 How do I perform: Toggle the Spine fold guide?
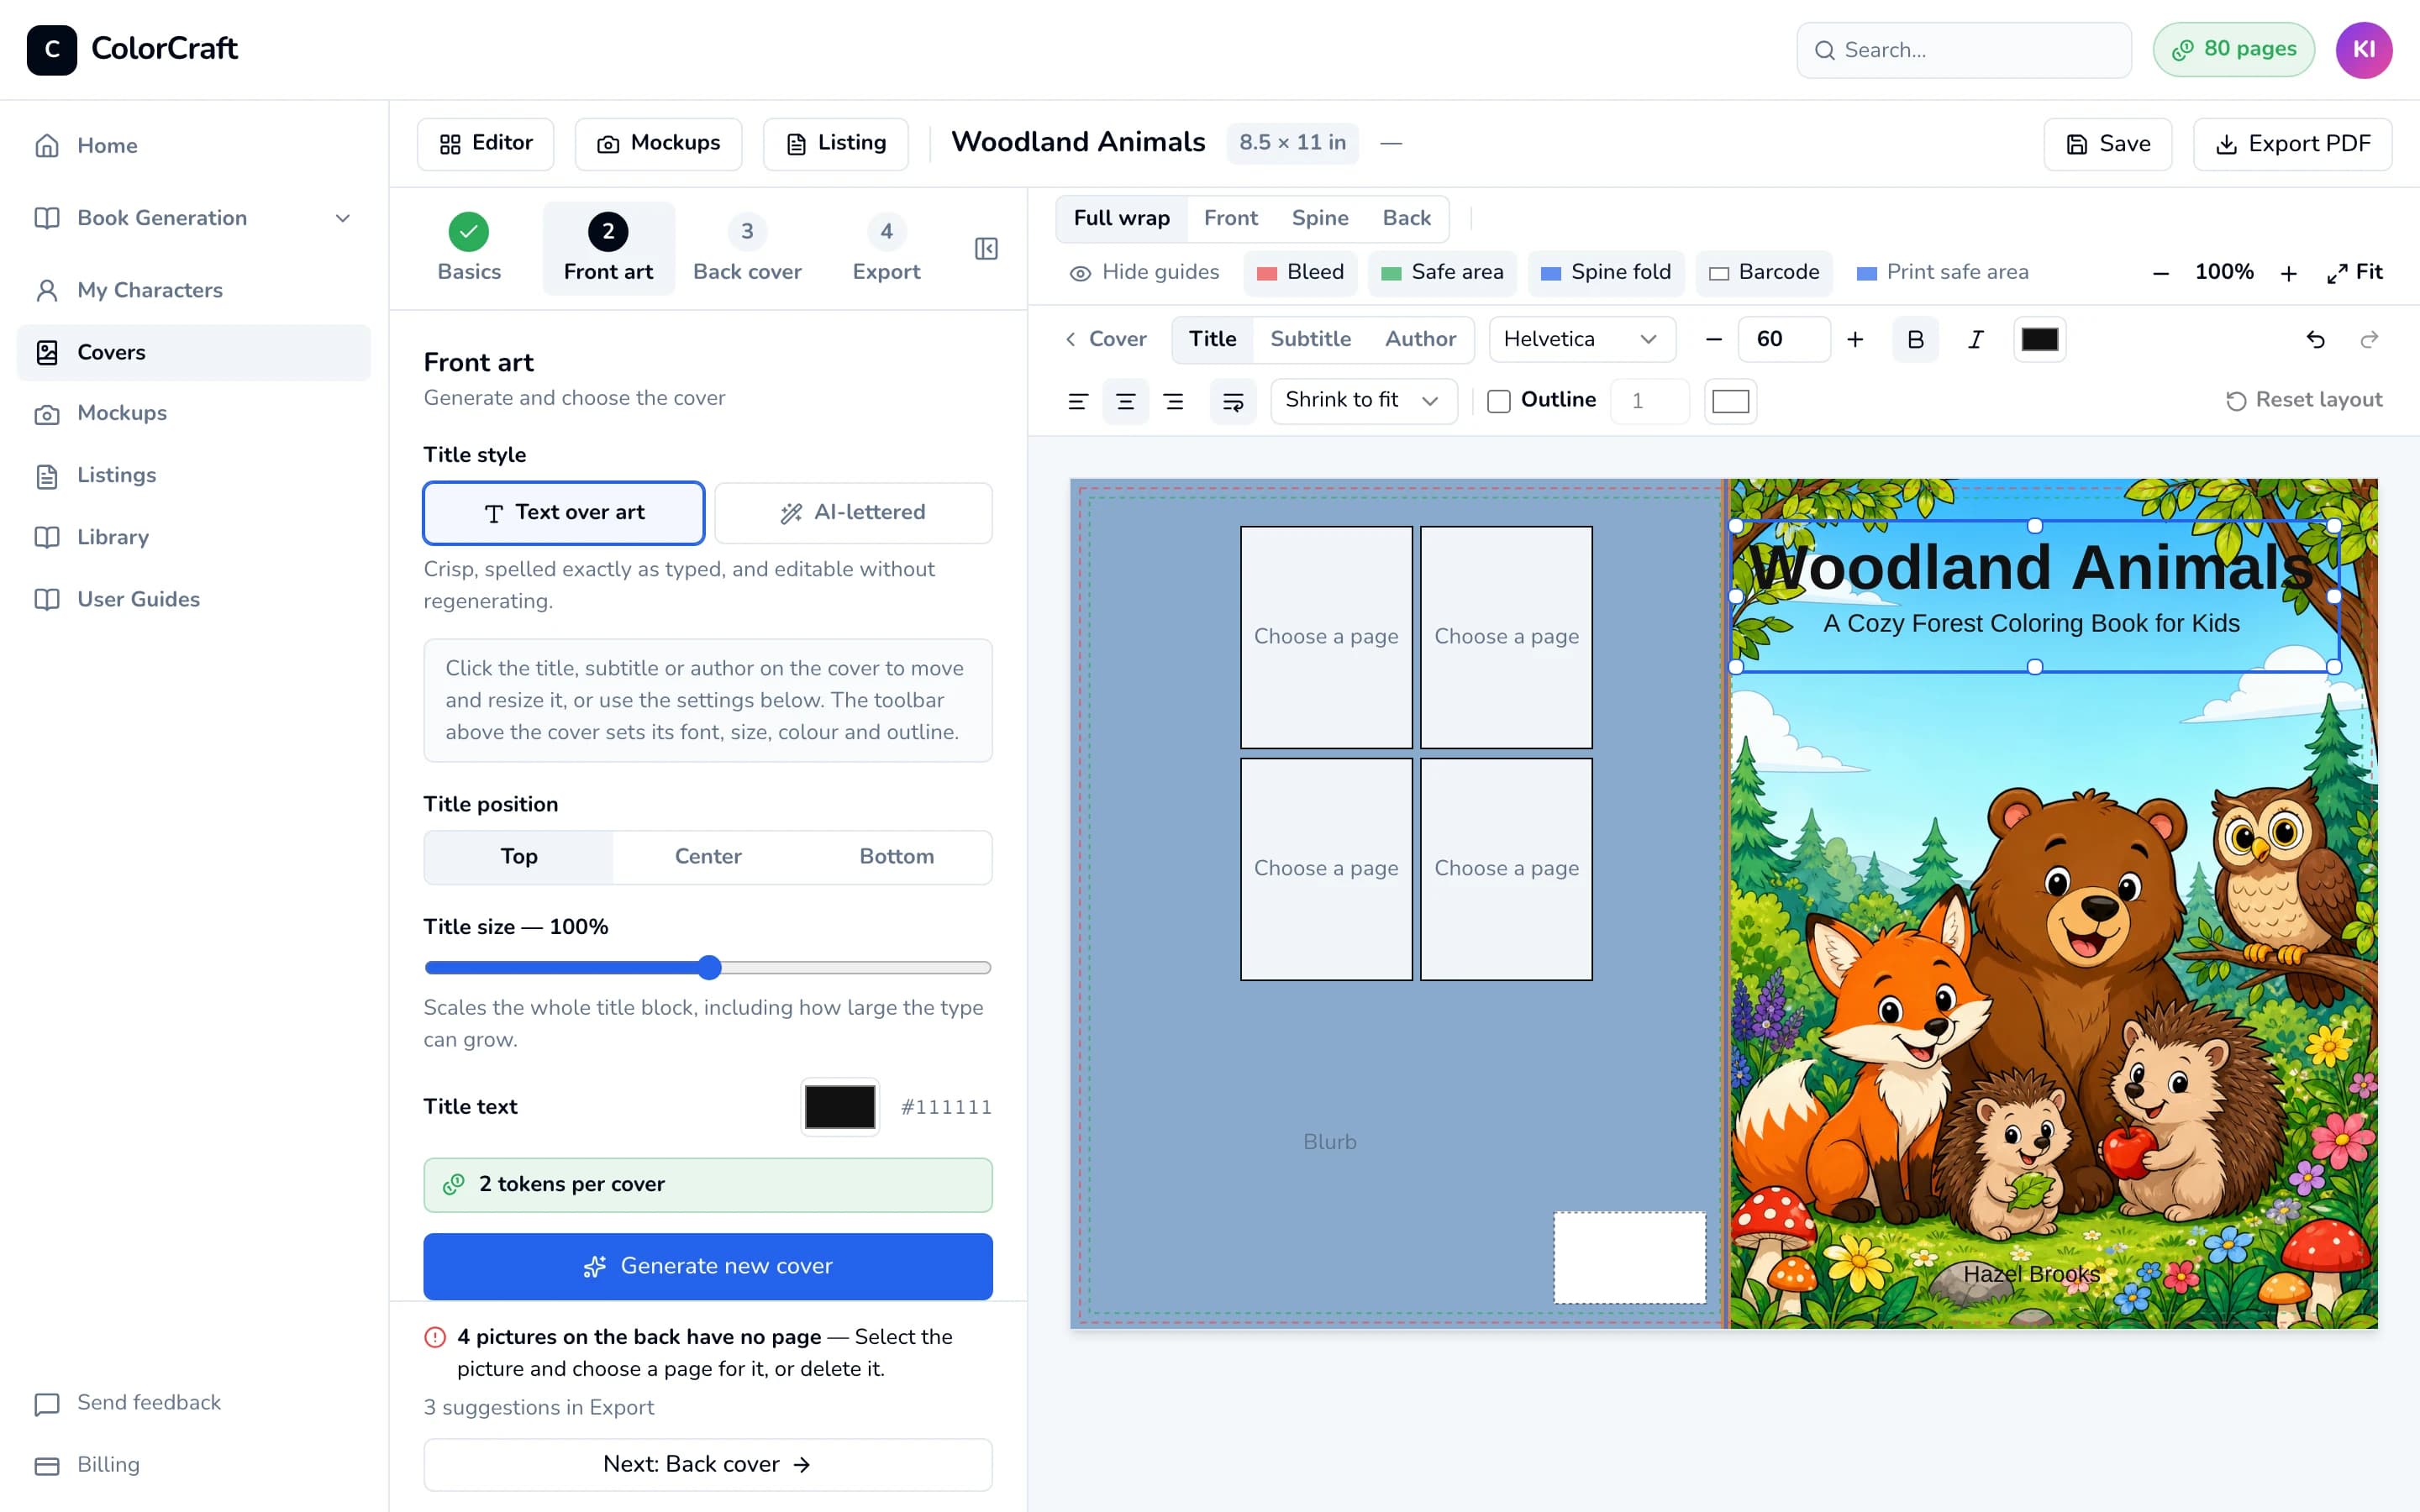tap(1605, 273)
